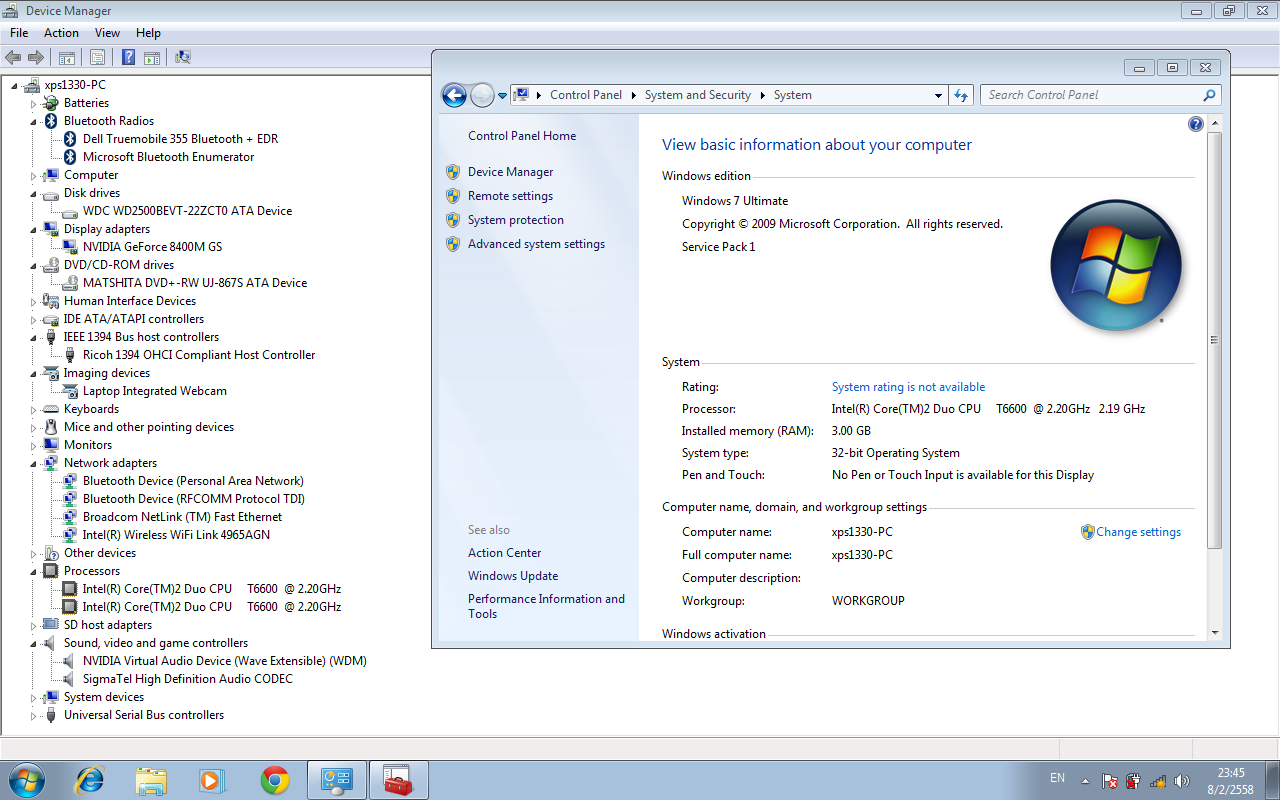
Task: Toggle the Show/Hide Action Pane toolbar icon
Action: click(152, 57)
